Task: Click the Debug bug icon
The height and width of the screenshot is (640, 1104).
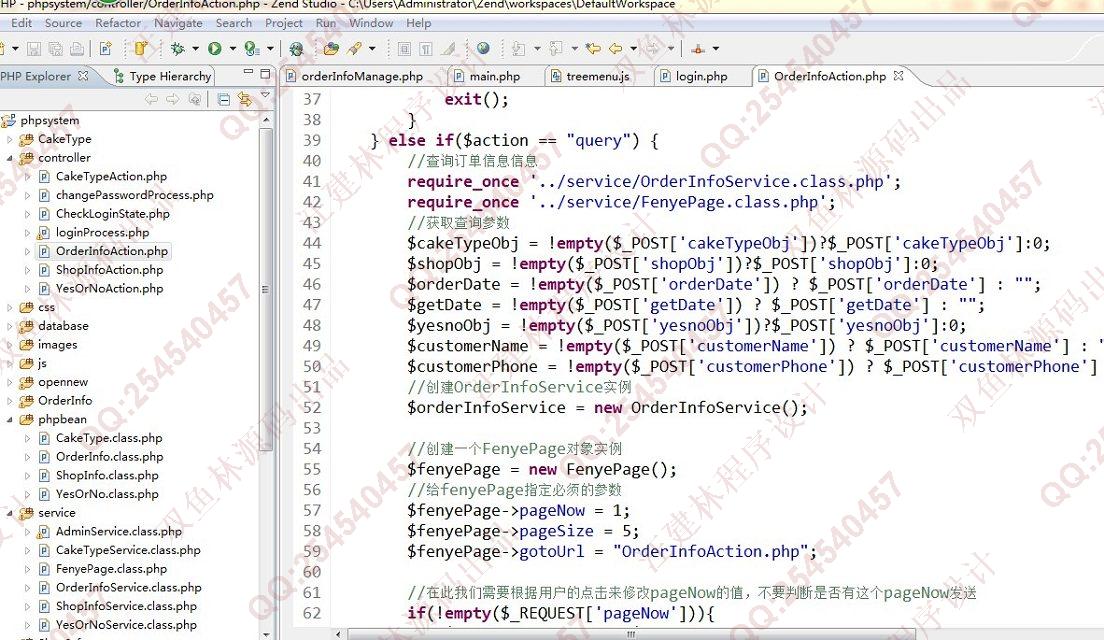Action: tap(177, 49)
